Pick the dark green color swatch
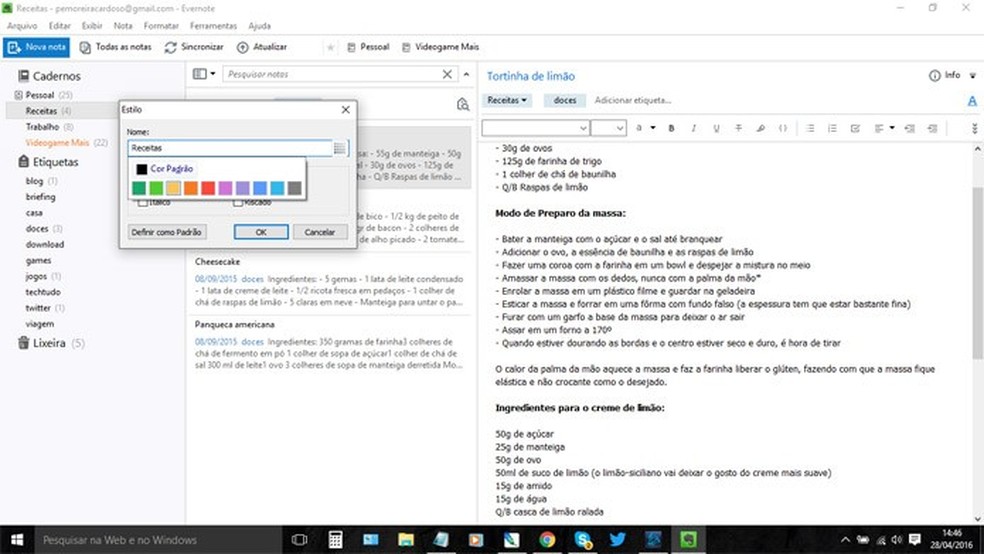The height and width of the screenshot is (554, 984). coord(139,188)
